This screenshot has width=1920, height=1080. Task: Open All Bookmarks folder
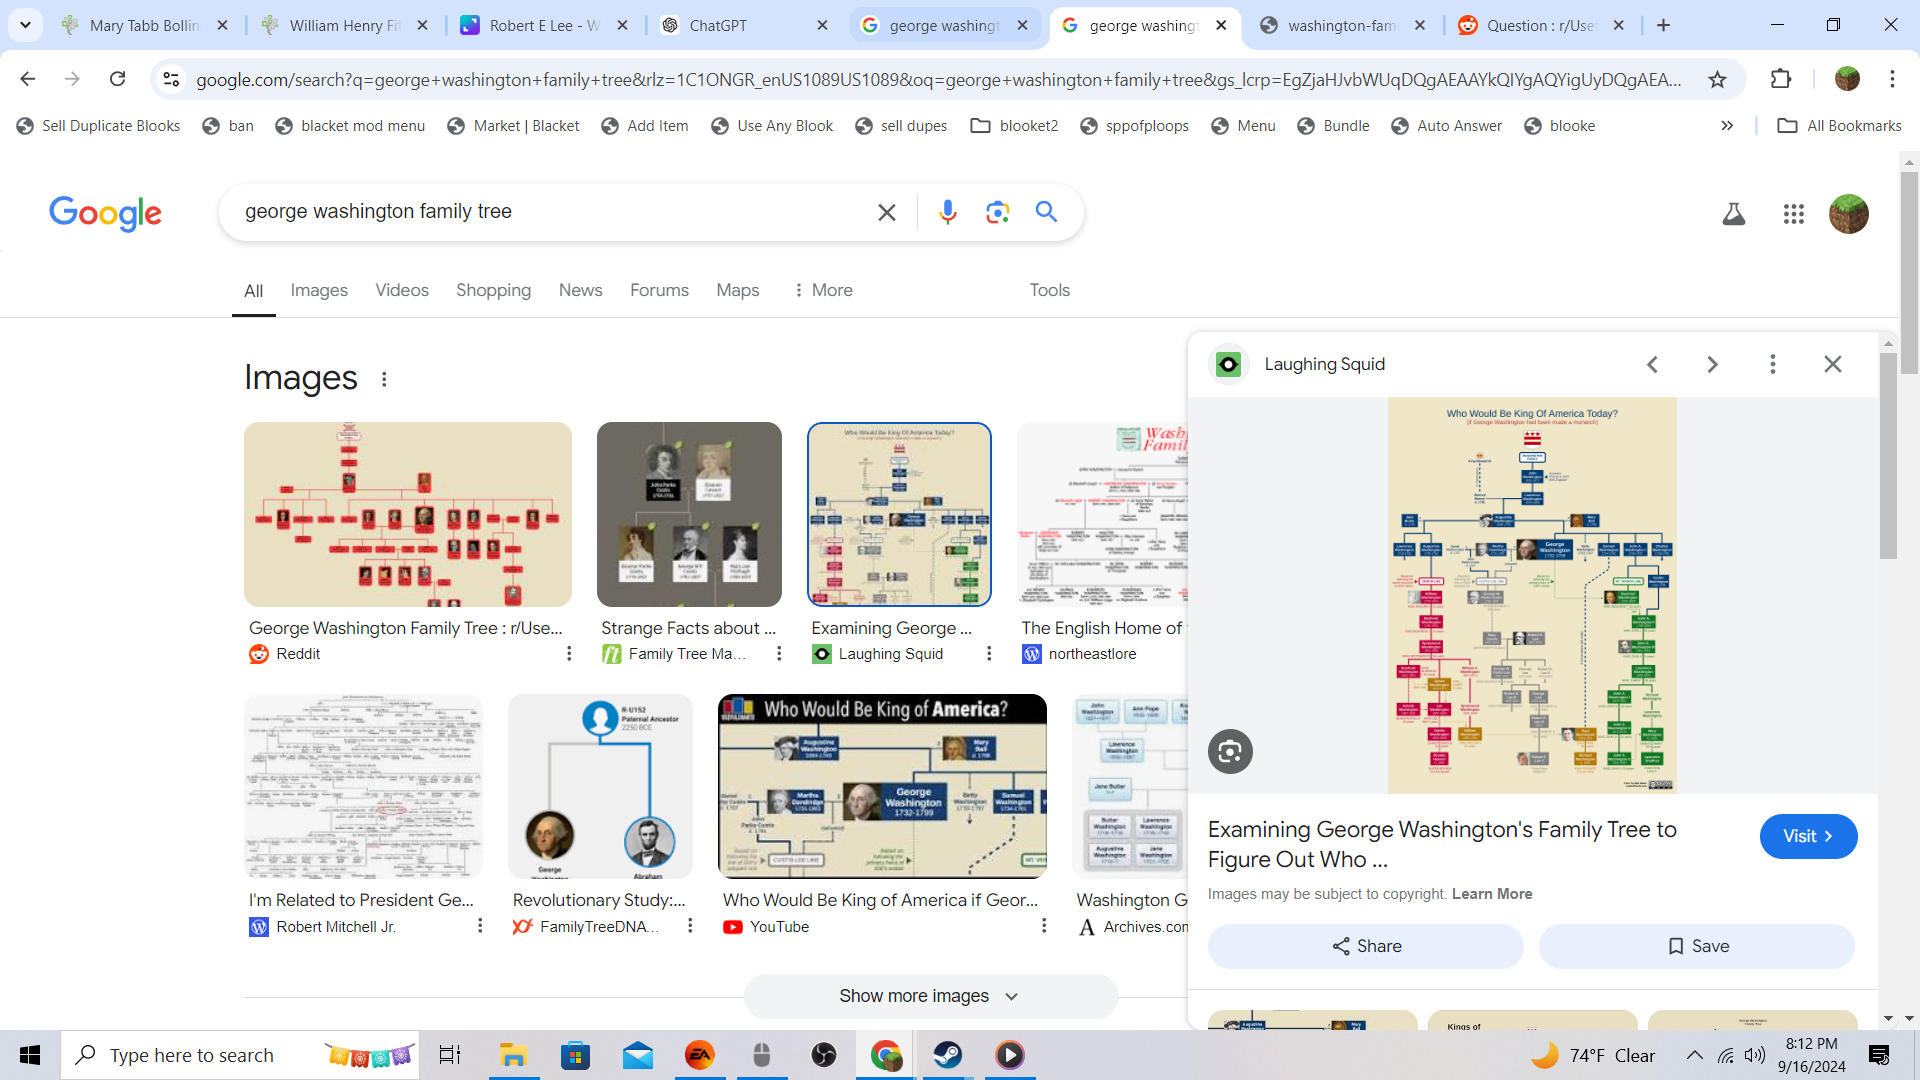click(x=1839, y=126)
